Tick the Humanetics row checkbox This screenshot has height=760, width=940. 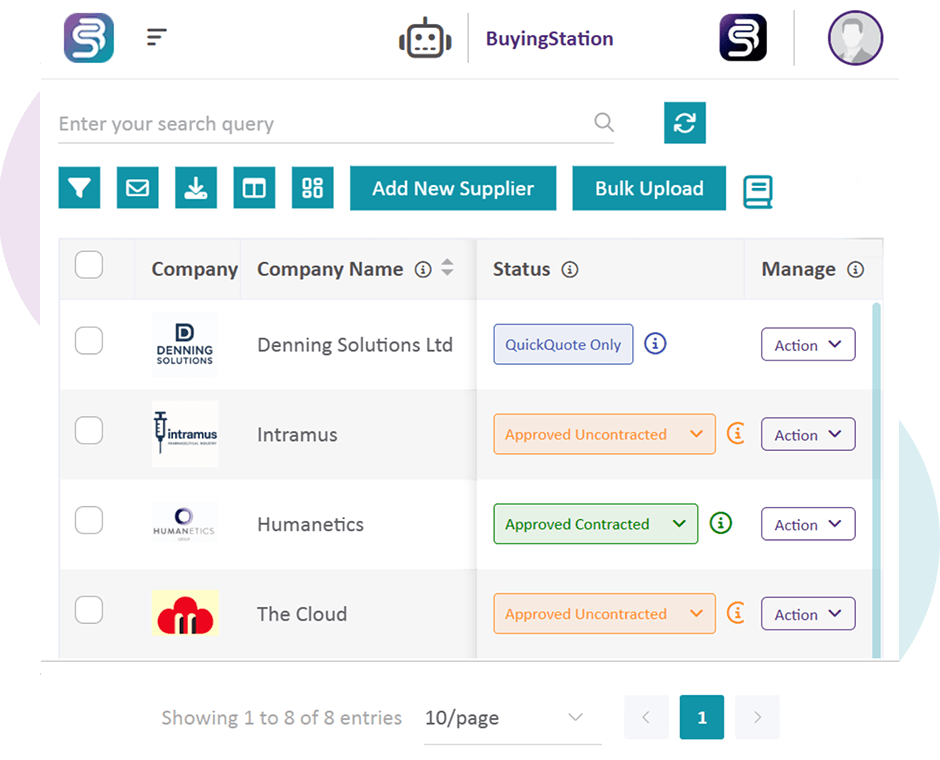tap(89, 521)
